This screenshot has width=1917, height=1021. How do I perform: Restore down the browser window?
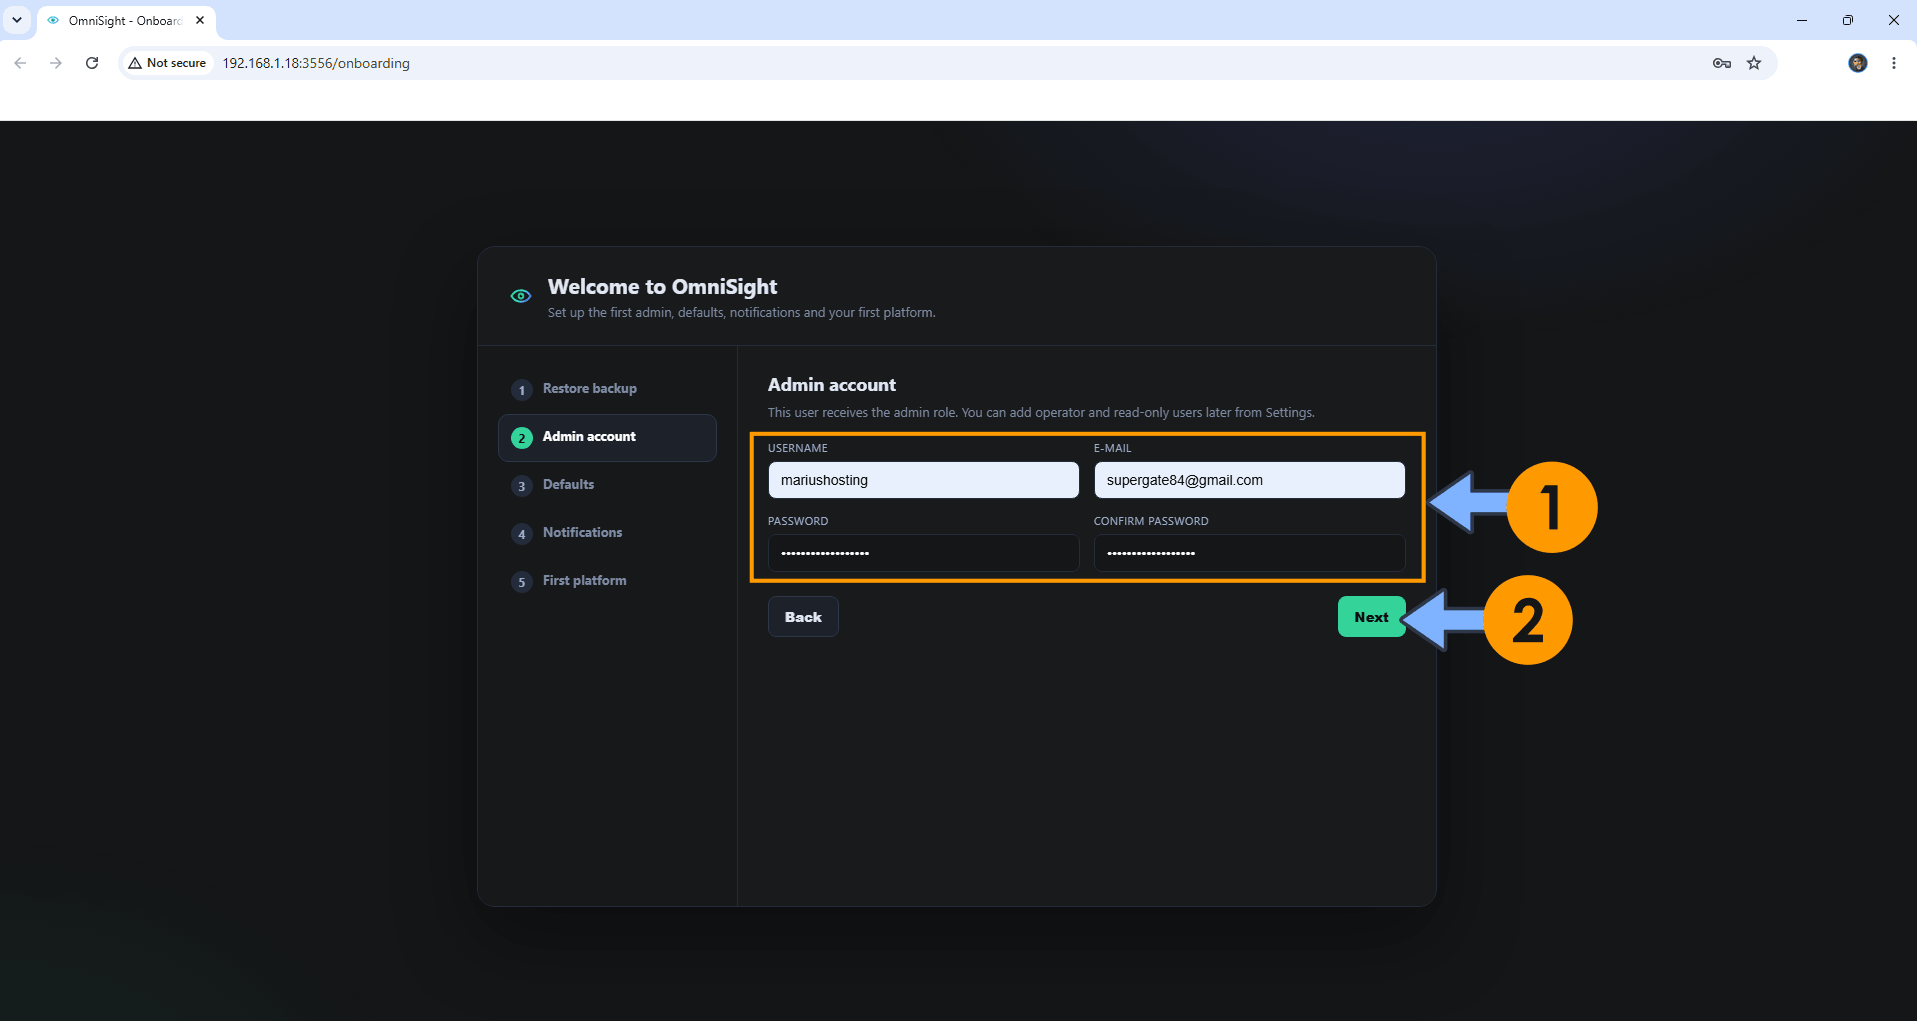click(1848, 20)
